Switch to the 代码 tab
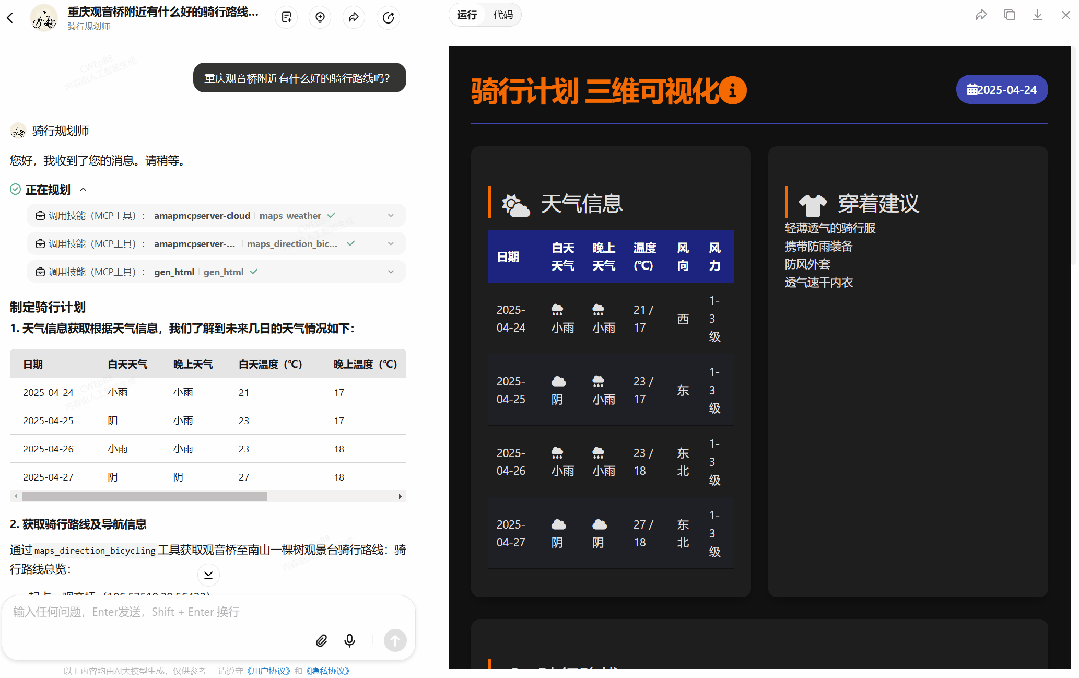This screenshot has width=1079, height=678. point(502,15)
